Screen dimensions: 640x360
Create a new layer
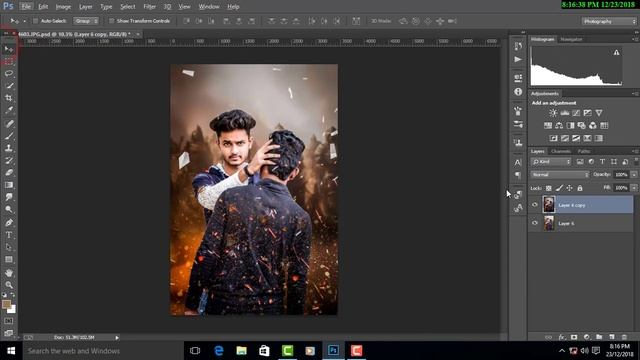[611, 337]
